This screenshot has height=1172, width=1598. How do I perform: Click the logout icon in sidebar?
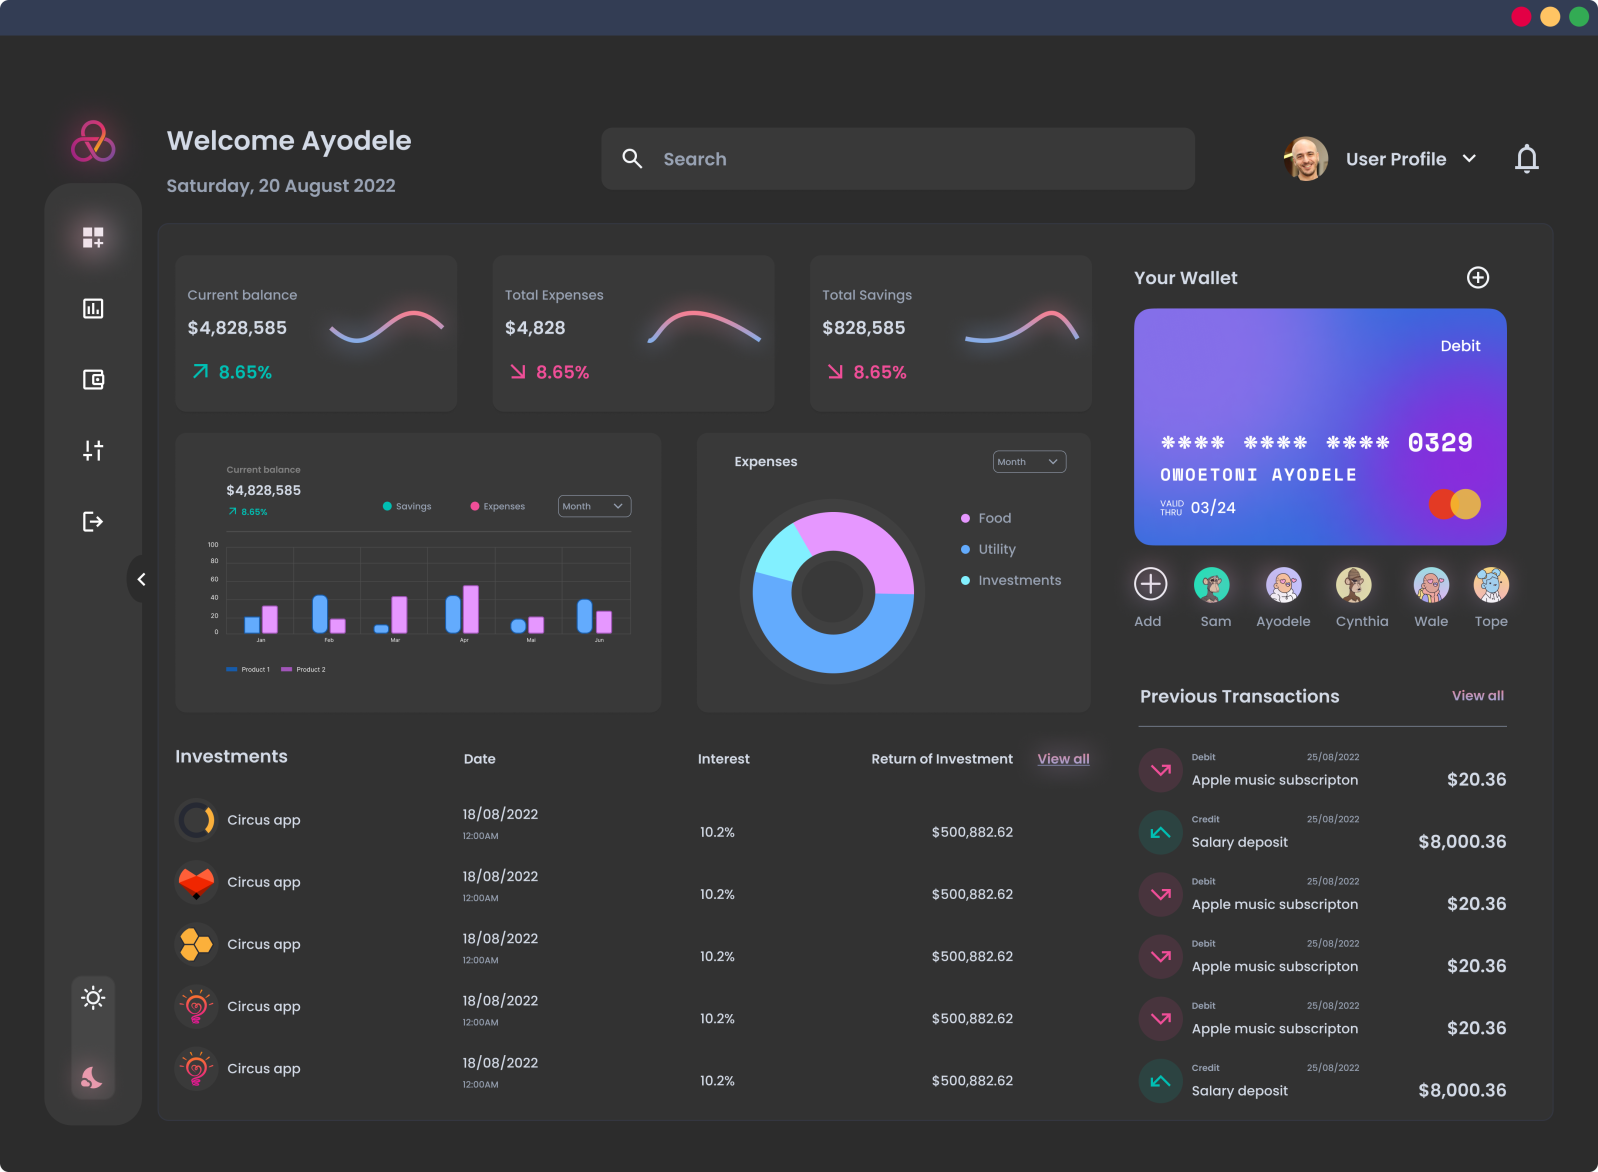pyautogui.click(x=93, y=521)
